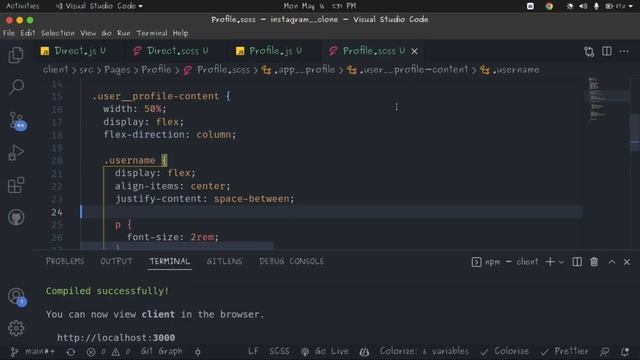
Task: Click the .user__profile-content breadcrumb symbol
Action: 407,70
